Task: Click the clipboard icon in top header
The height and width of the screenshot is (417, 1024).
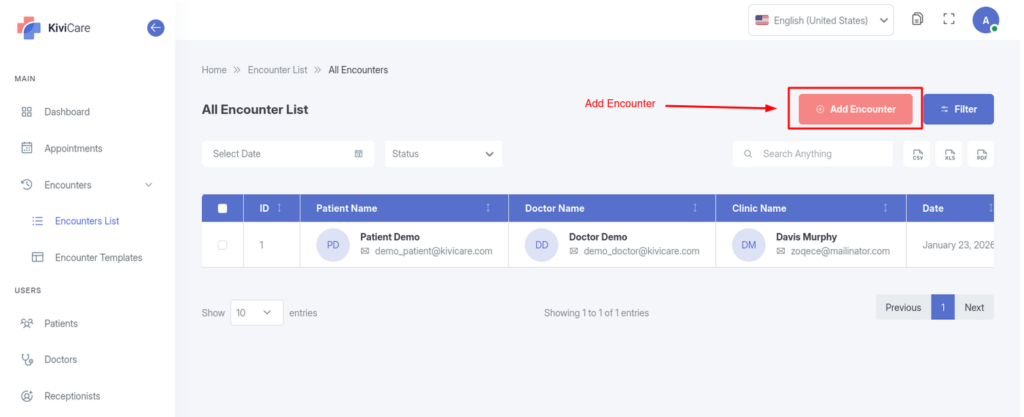Action: [917, 19]
